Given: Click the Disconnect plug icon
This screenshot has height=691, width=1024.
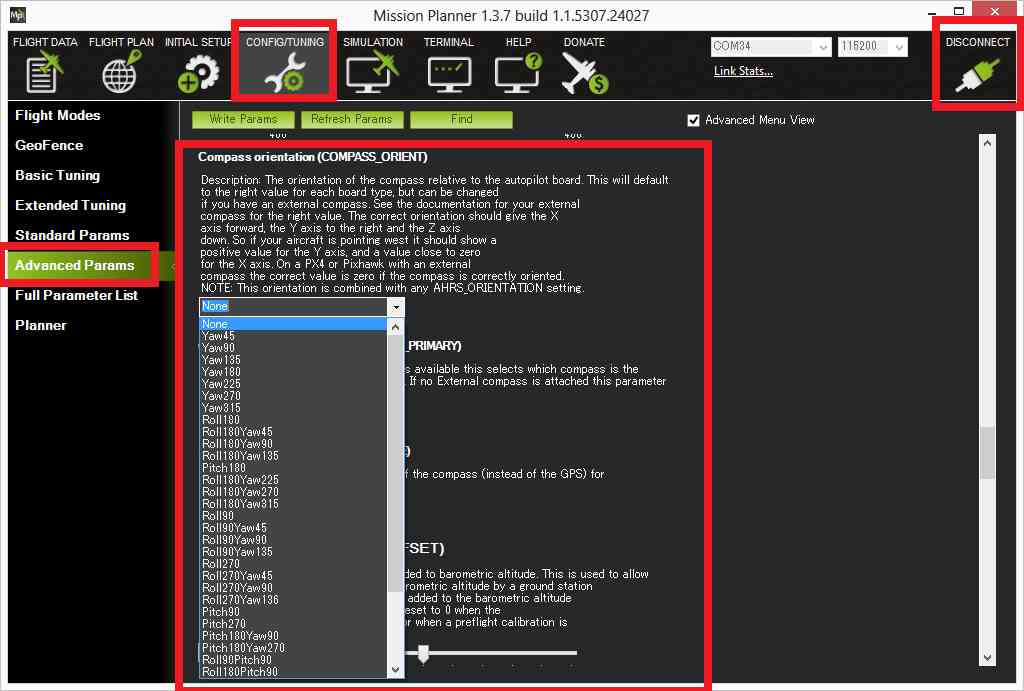Looking at the screenshot, I should click(x=976, y=76).
